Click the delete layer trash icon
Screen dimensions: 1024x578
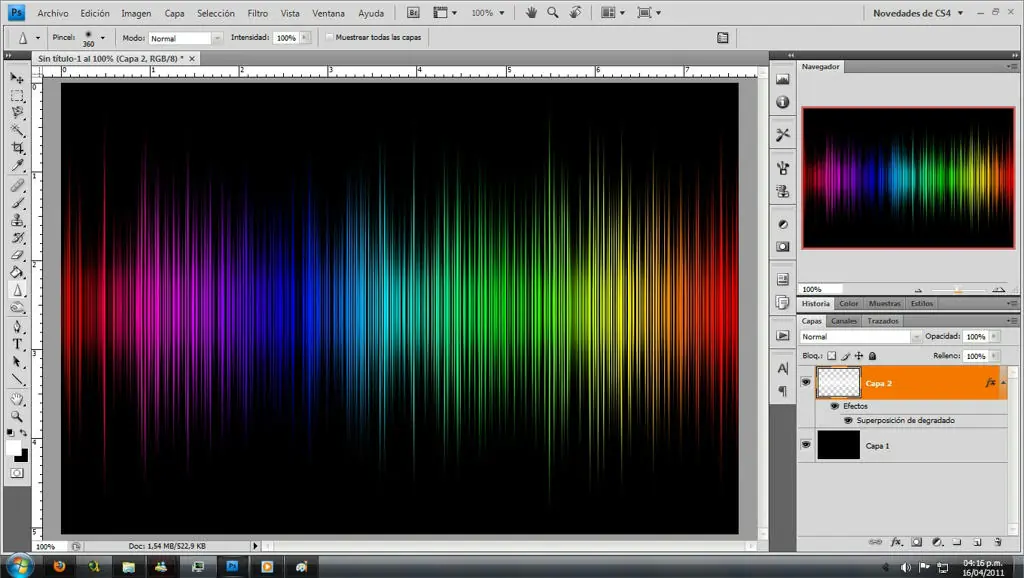(996, 542)
